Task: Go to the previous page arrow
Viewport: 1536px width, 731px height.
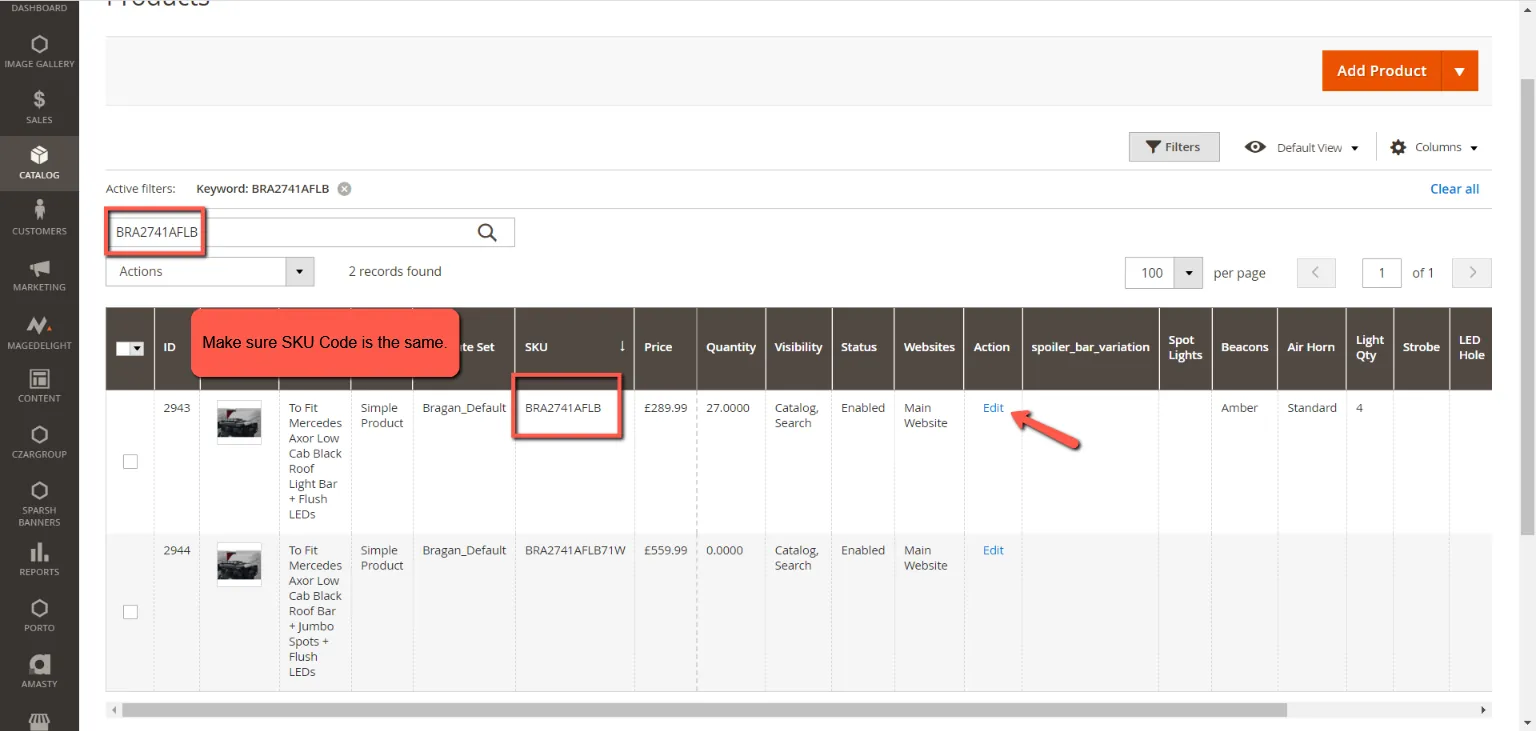Action: [x=1316, y=273]
